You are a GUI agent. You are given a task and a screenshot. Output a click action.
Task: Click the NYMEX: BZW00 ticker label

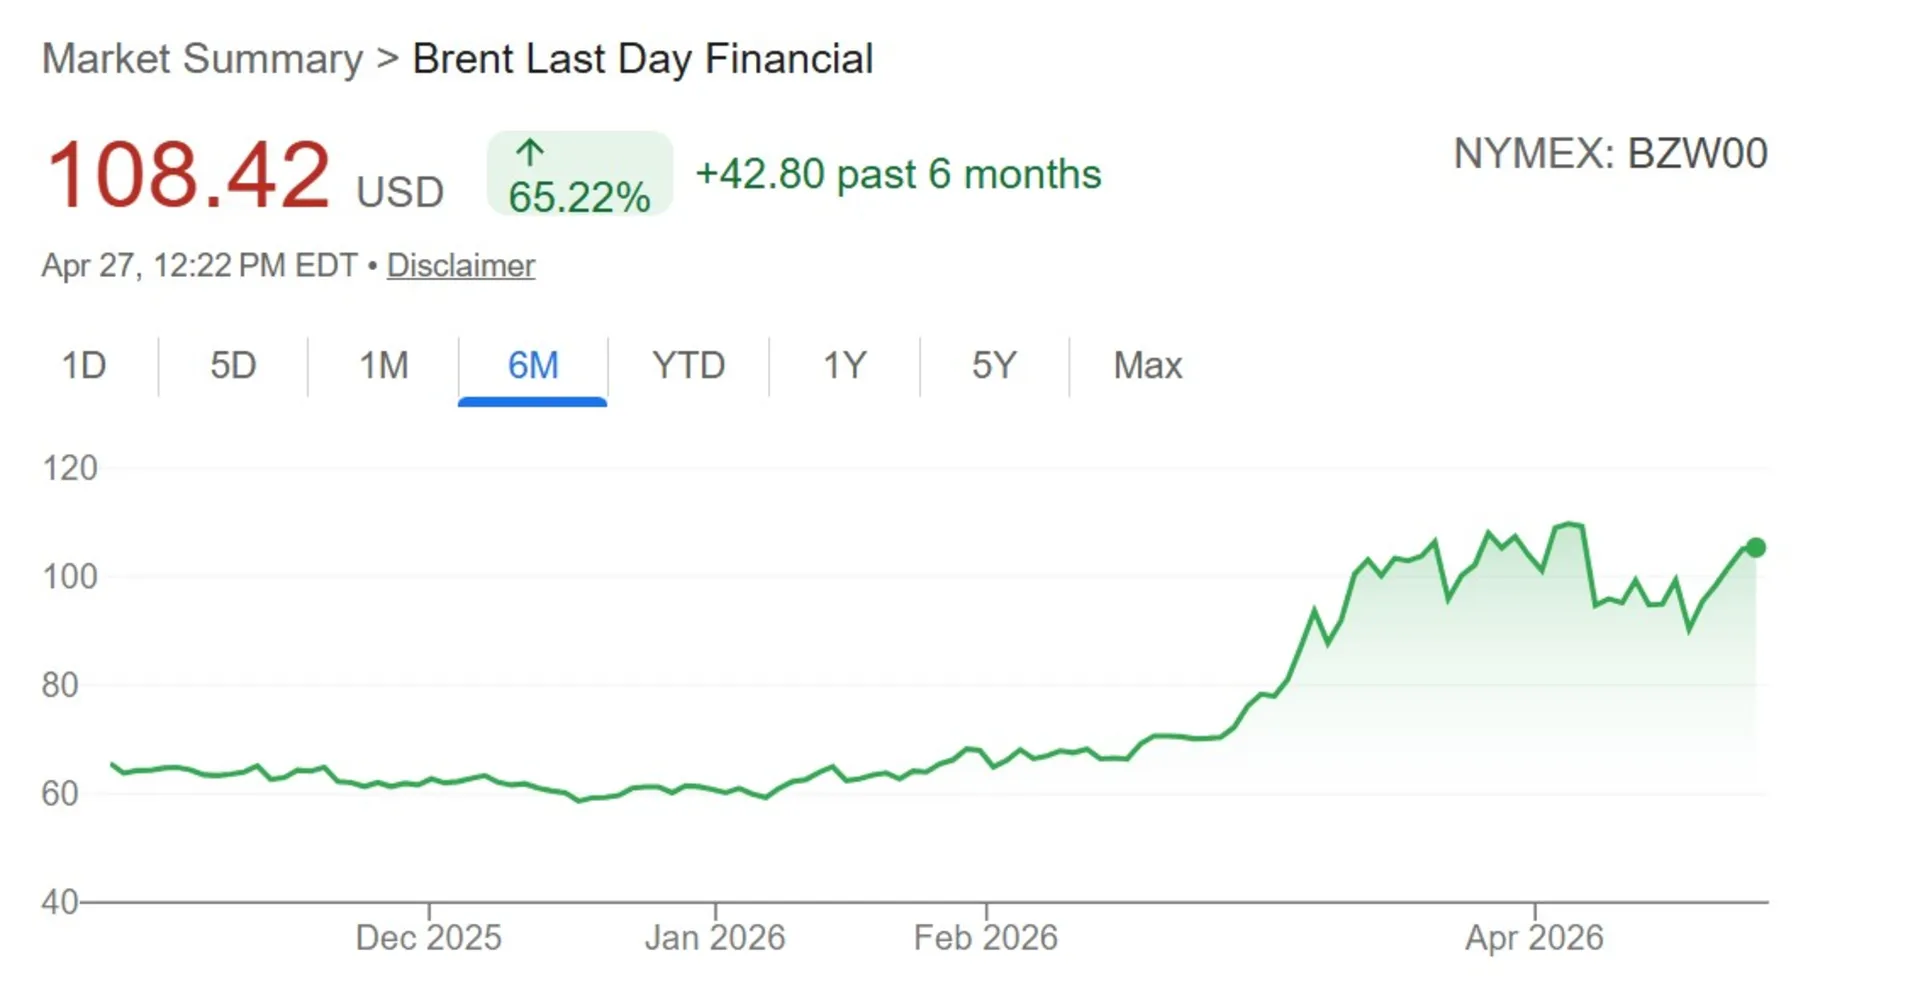click(x=1610, y=154)
